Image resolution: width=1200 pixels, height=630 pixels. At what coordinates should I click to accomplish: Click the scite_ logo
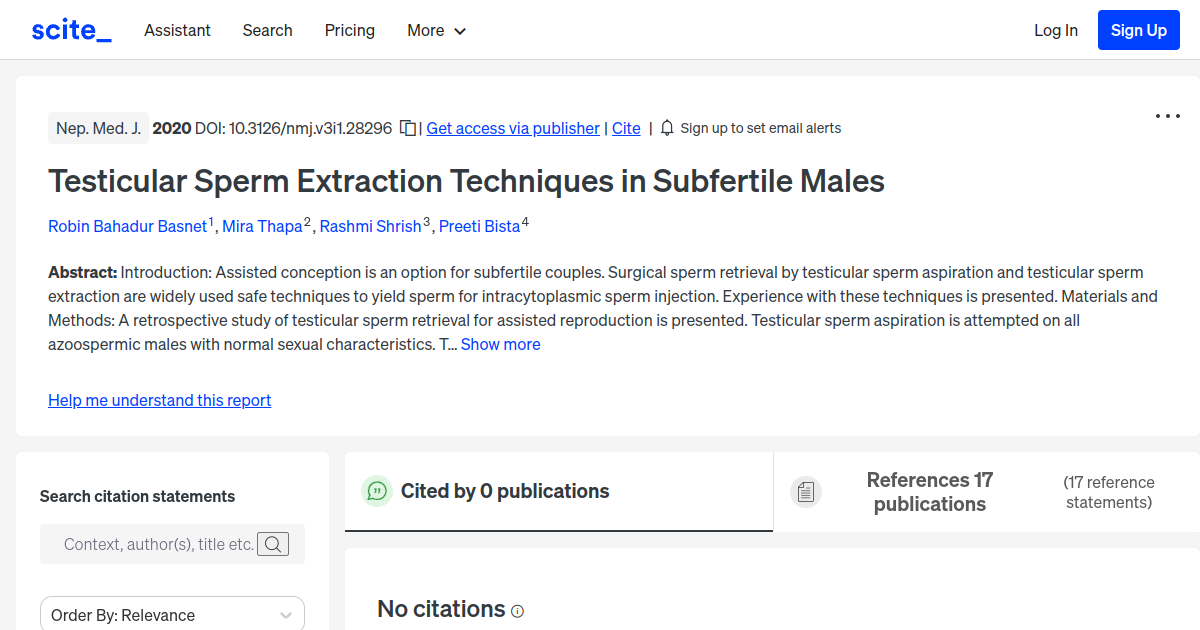[x=70, y=29]
